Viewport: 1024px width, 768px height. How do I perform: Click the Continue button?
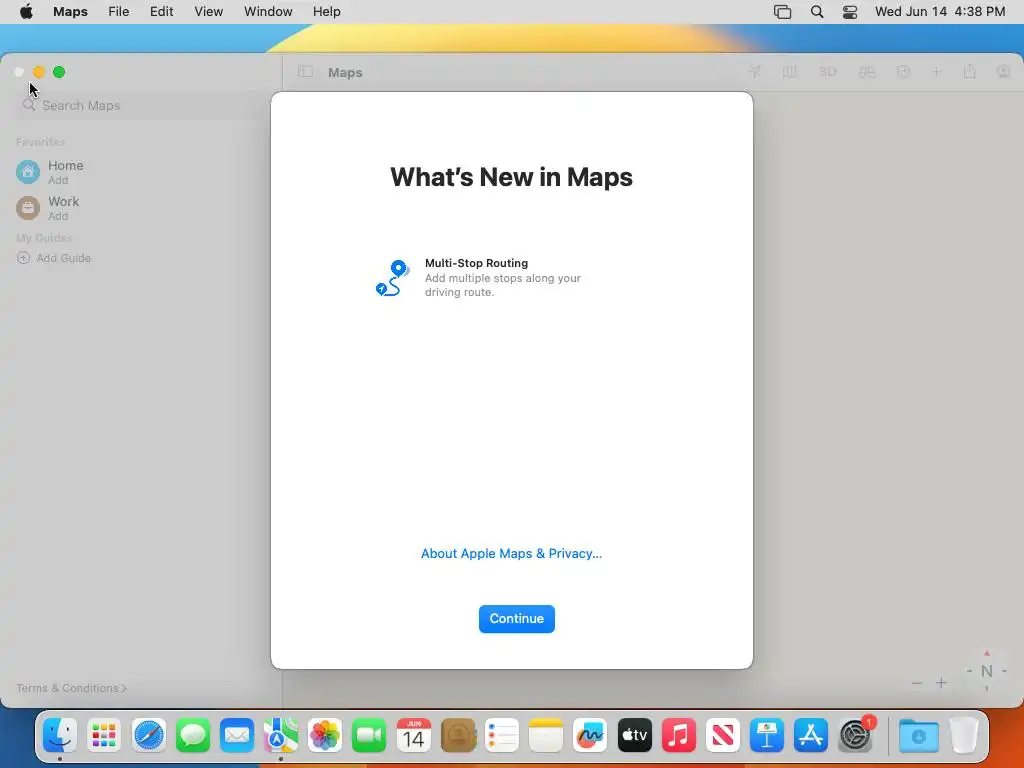(517, 618)
